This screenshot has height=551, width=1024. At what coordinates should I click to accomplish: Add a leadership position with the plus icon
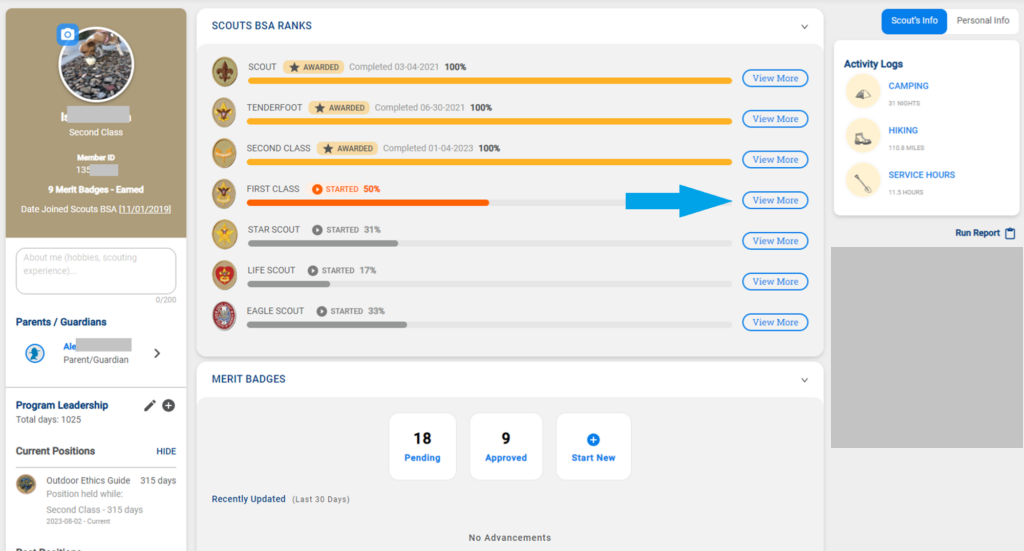point(168,405)
